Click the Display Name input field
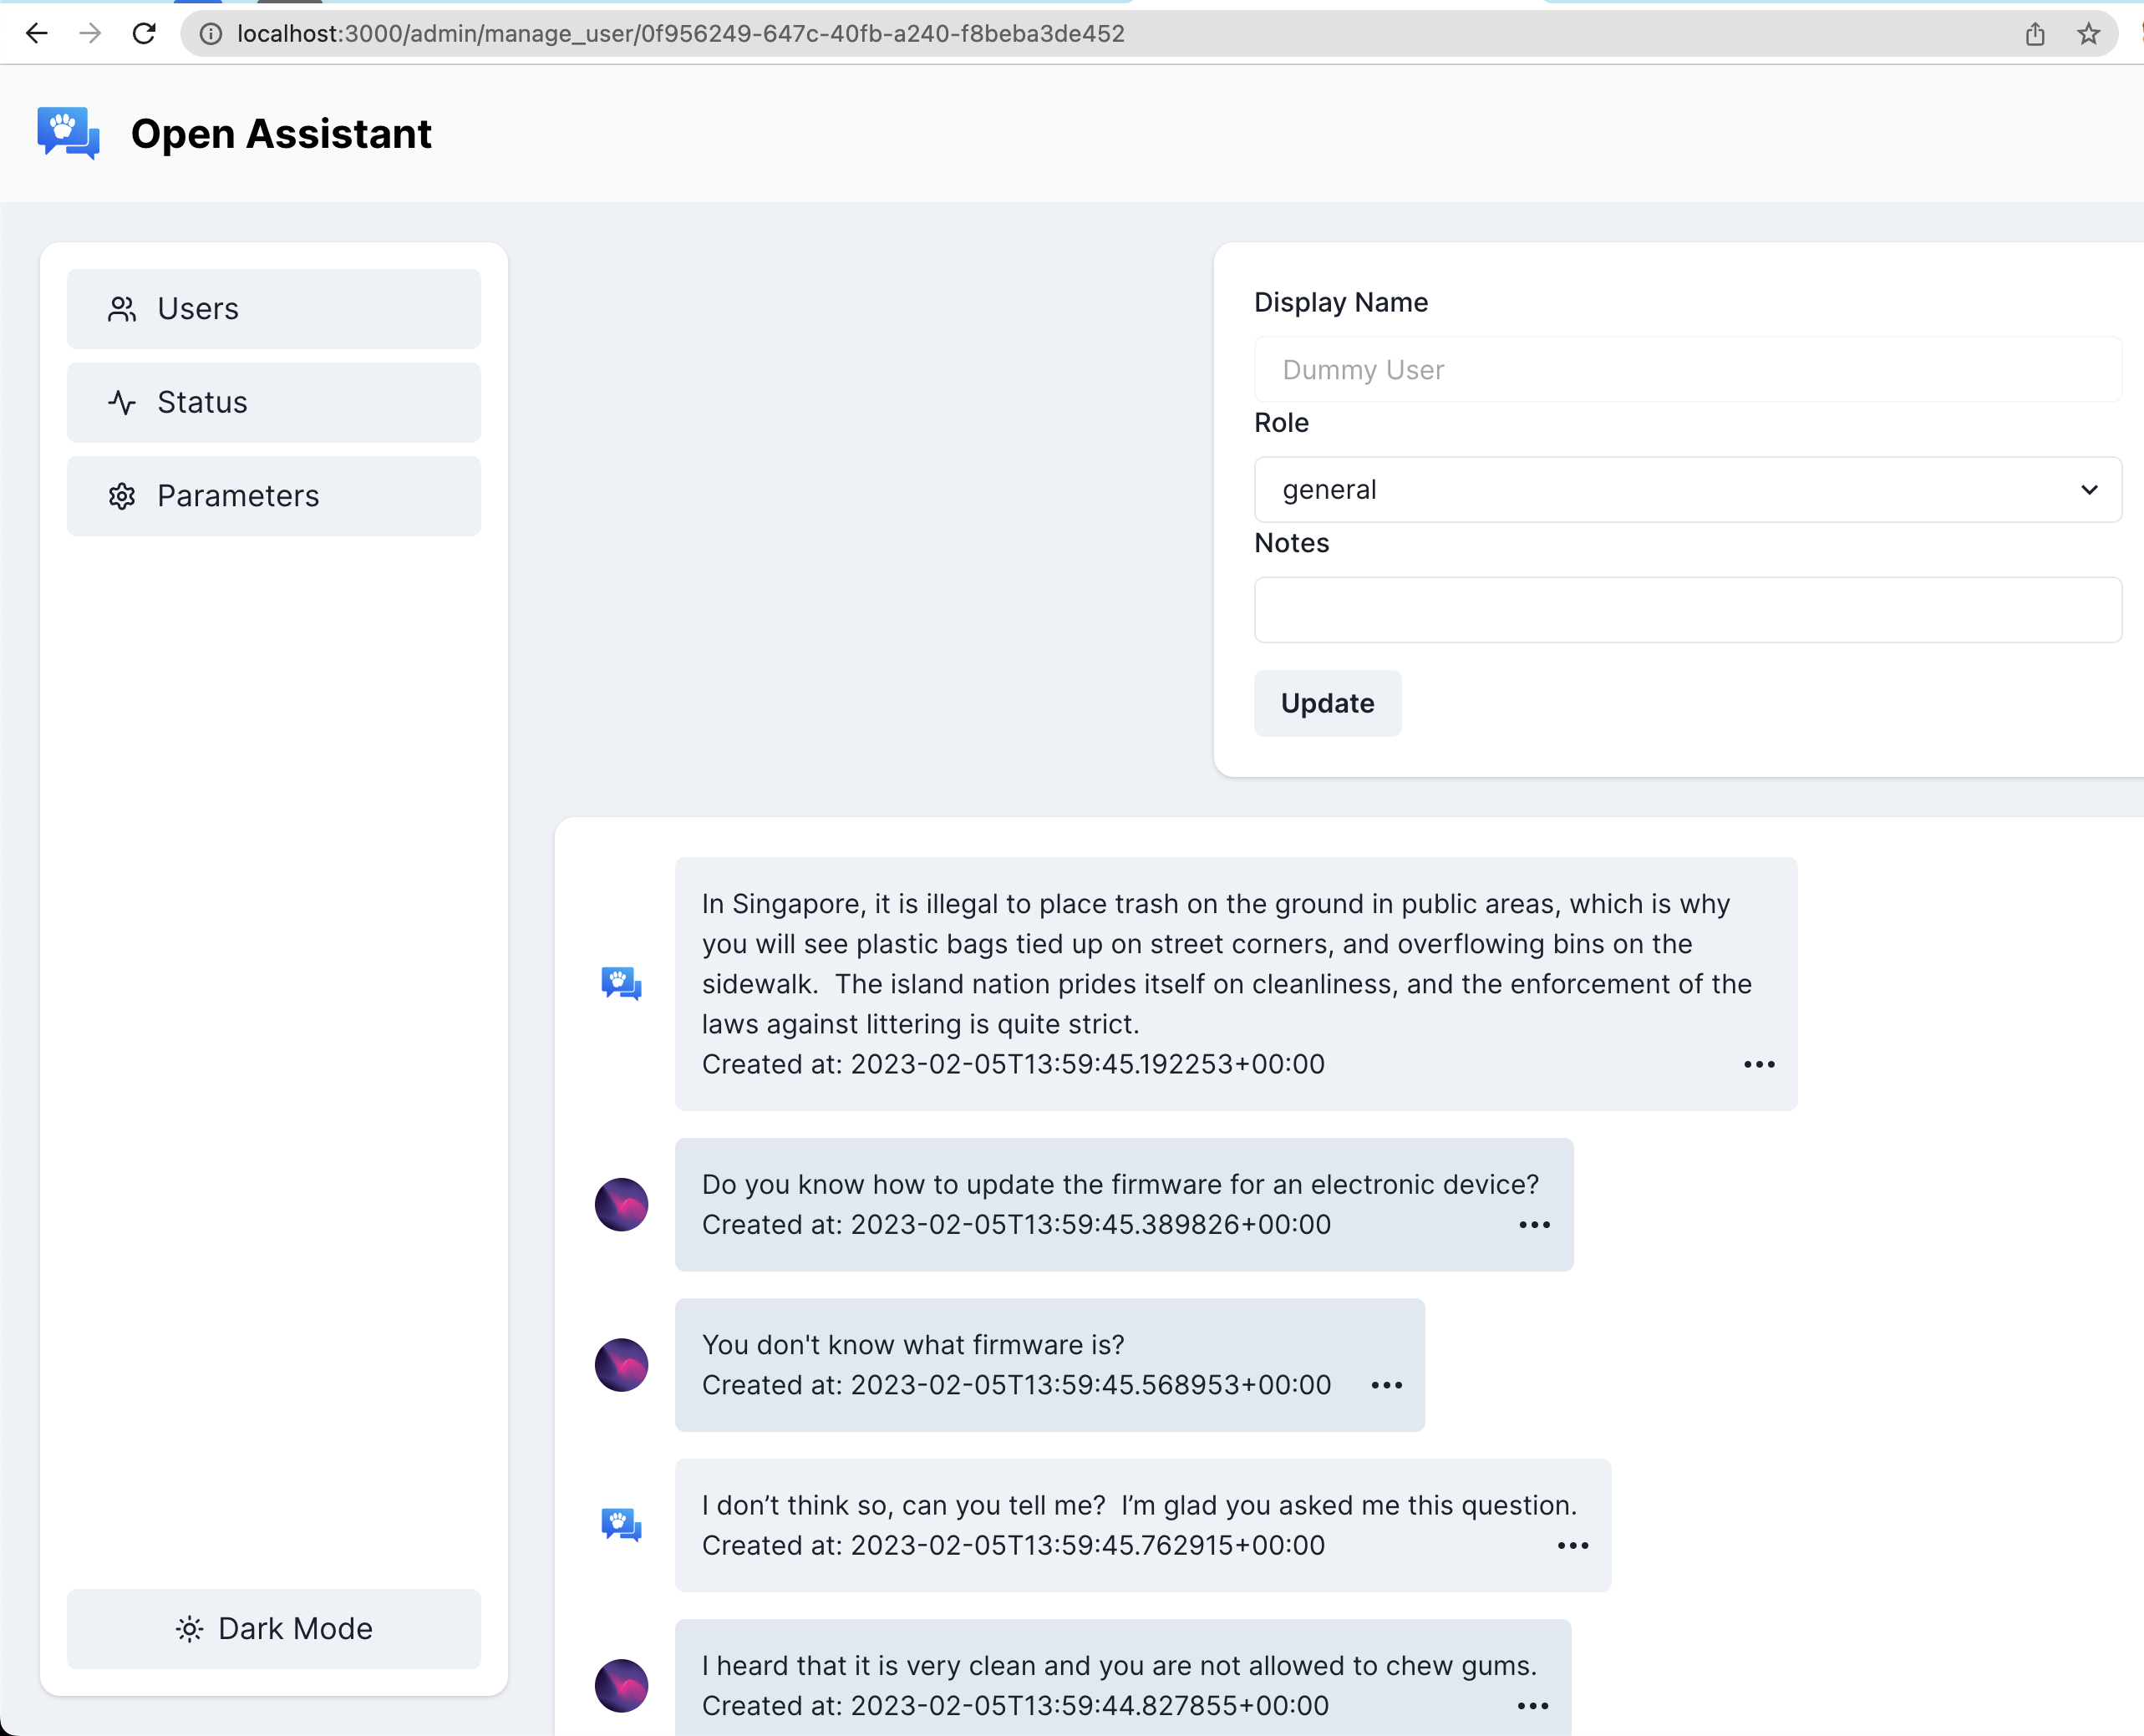Viewport: 2144px width, 1736px height. [x=1686, y=370]
